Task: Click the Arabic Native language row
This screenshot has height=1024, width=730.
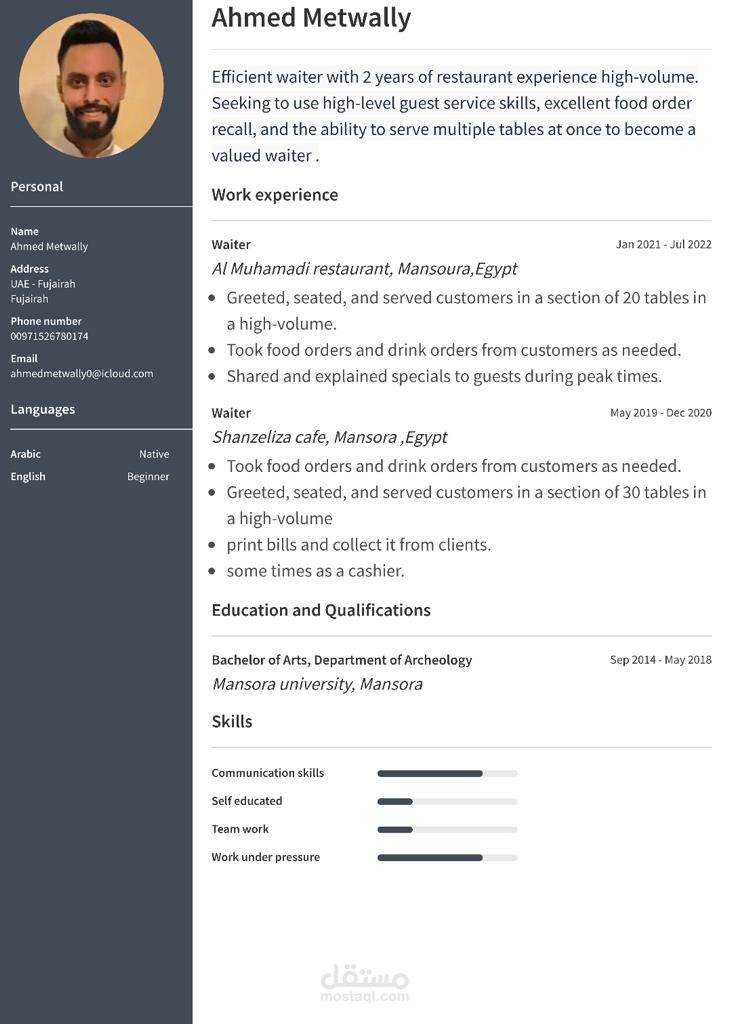Action: click(x=89, y=454)
